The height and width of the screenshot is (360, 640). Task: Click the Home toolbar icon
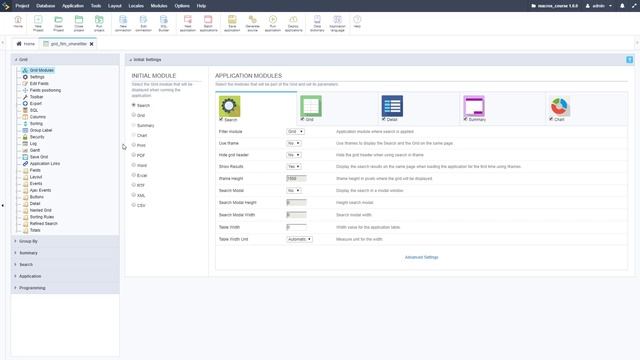(x=18, y=22)
